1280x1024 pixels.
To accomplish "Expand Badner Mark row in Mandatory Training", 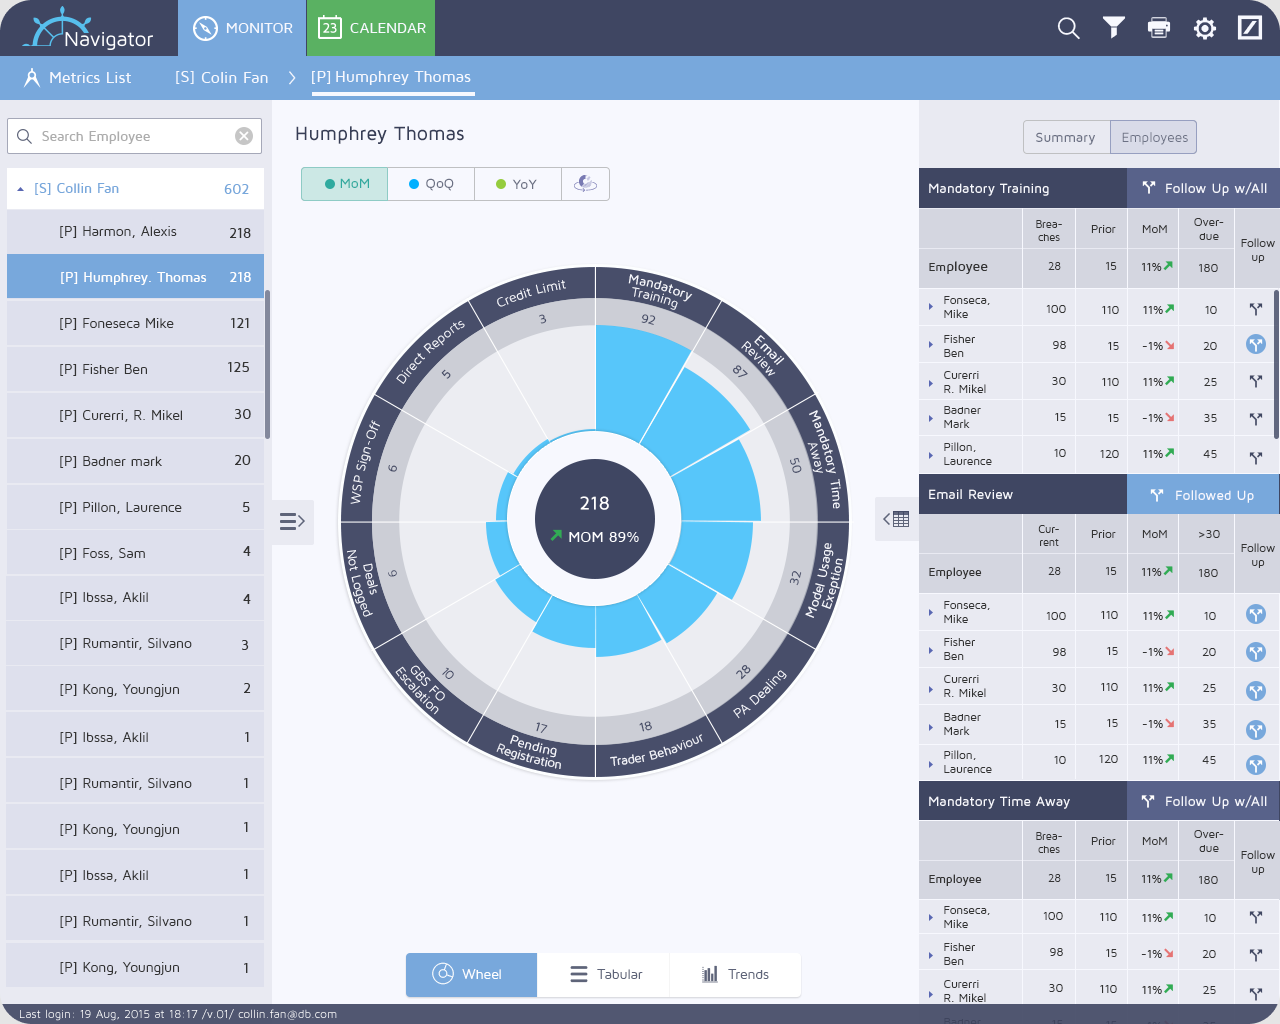I will [x=931, y=418].
